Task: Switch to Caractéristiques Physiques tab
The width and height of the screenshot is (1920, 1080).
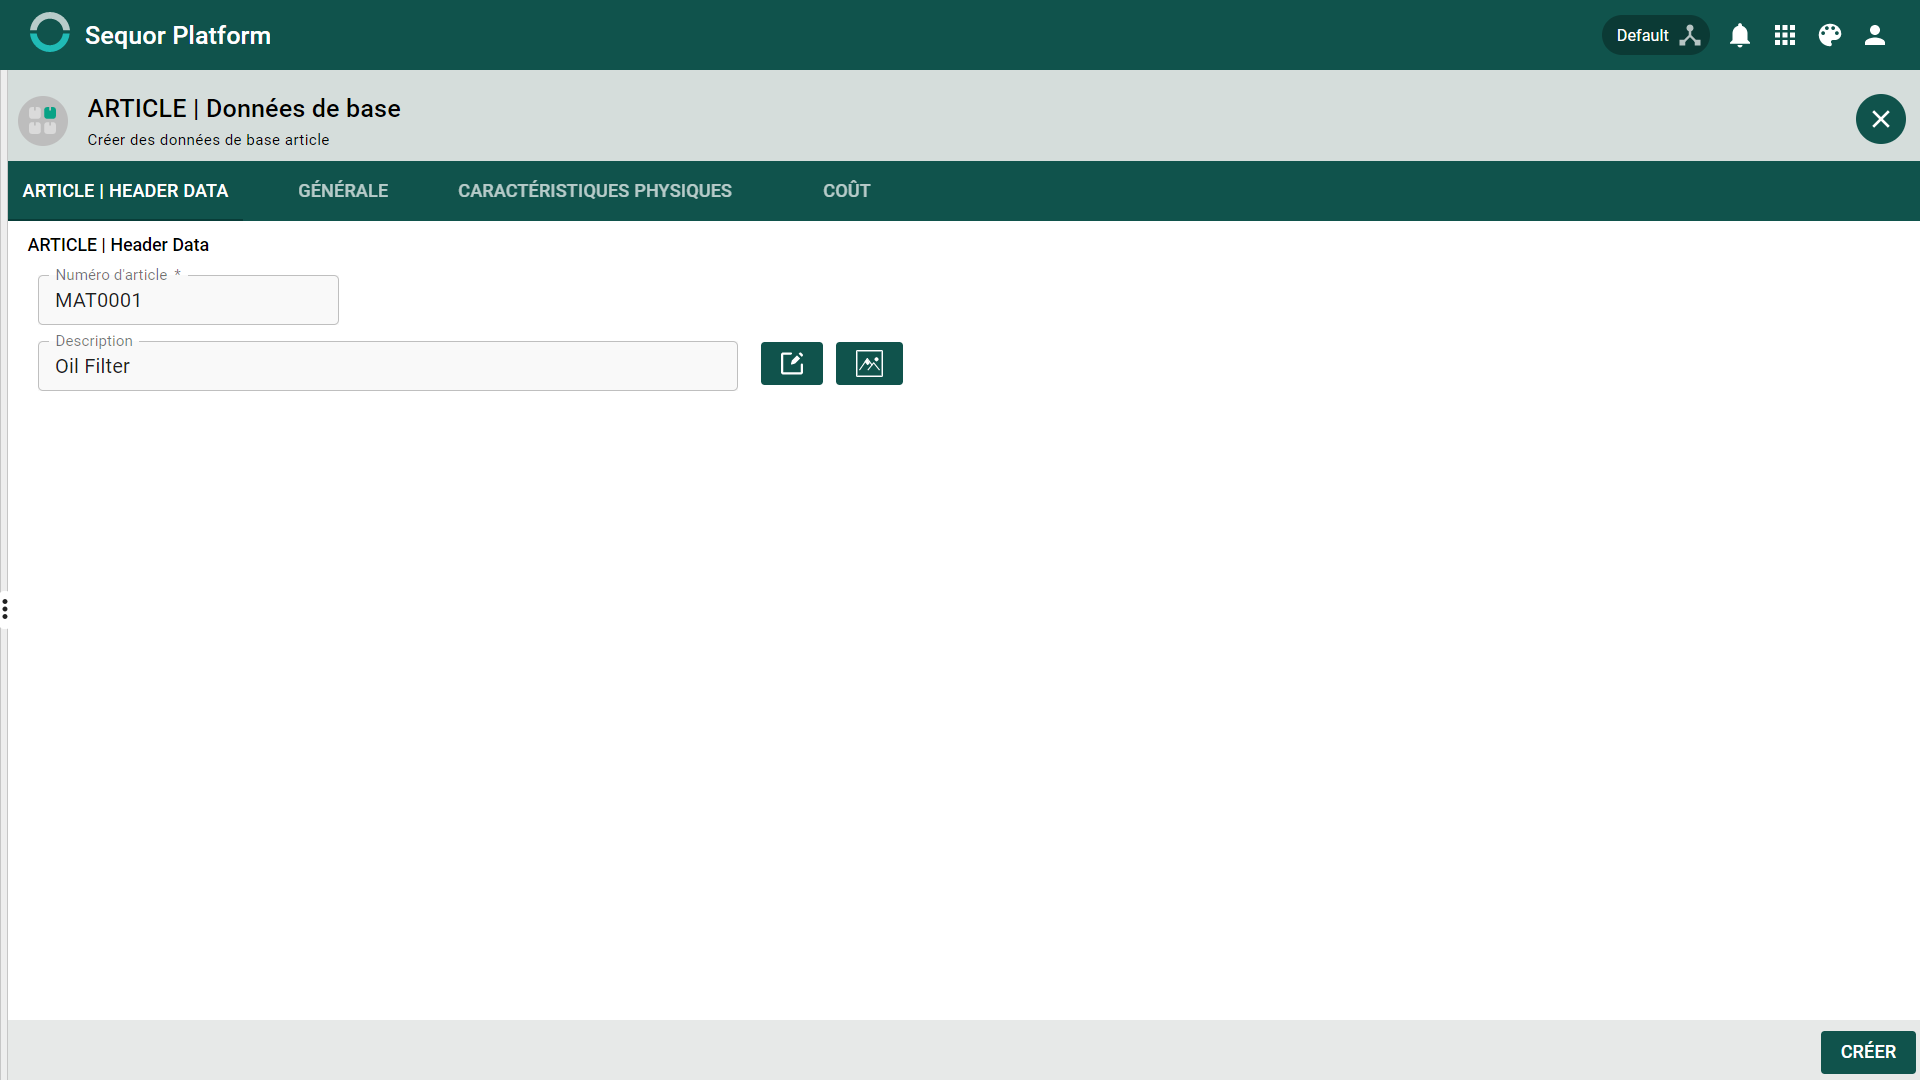Action: 595,191
